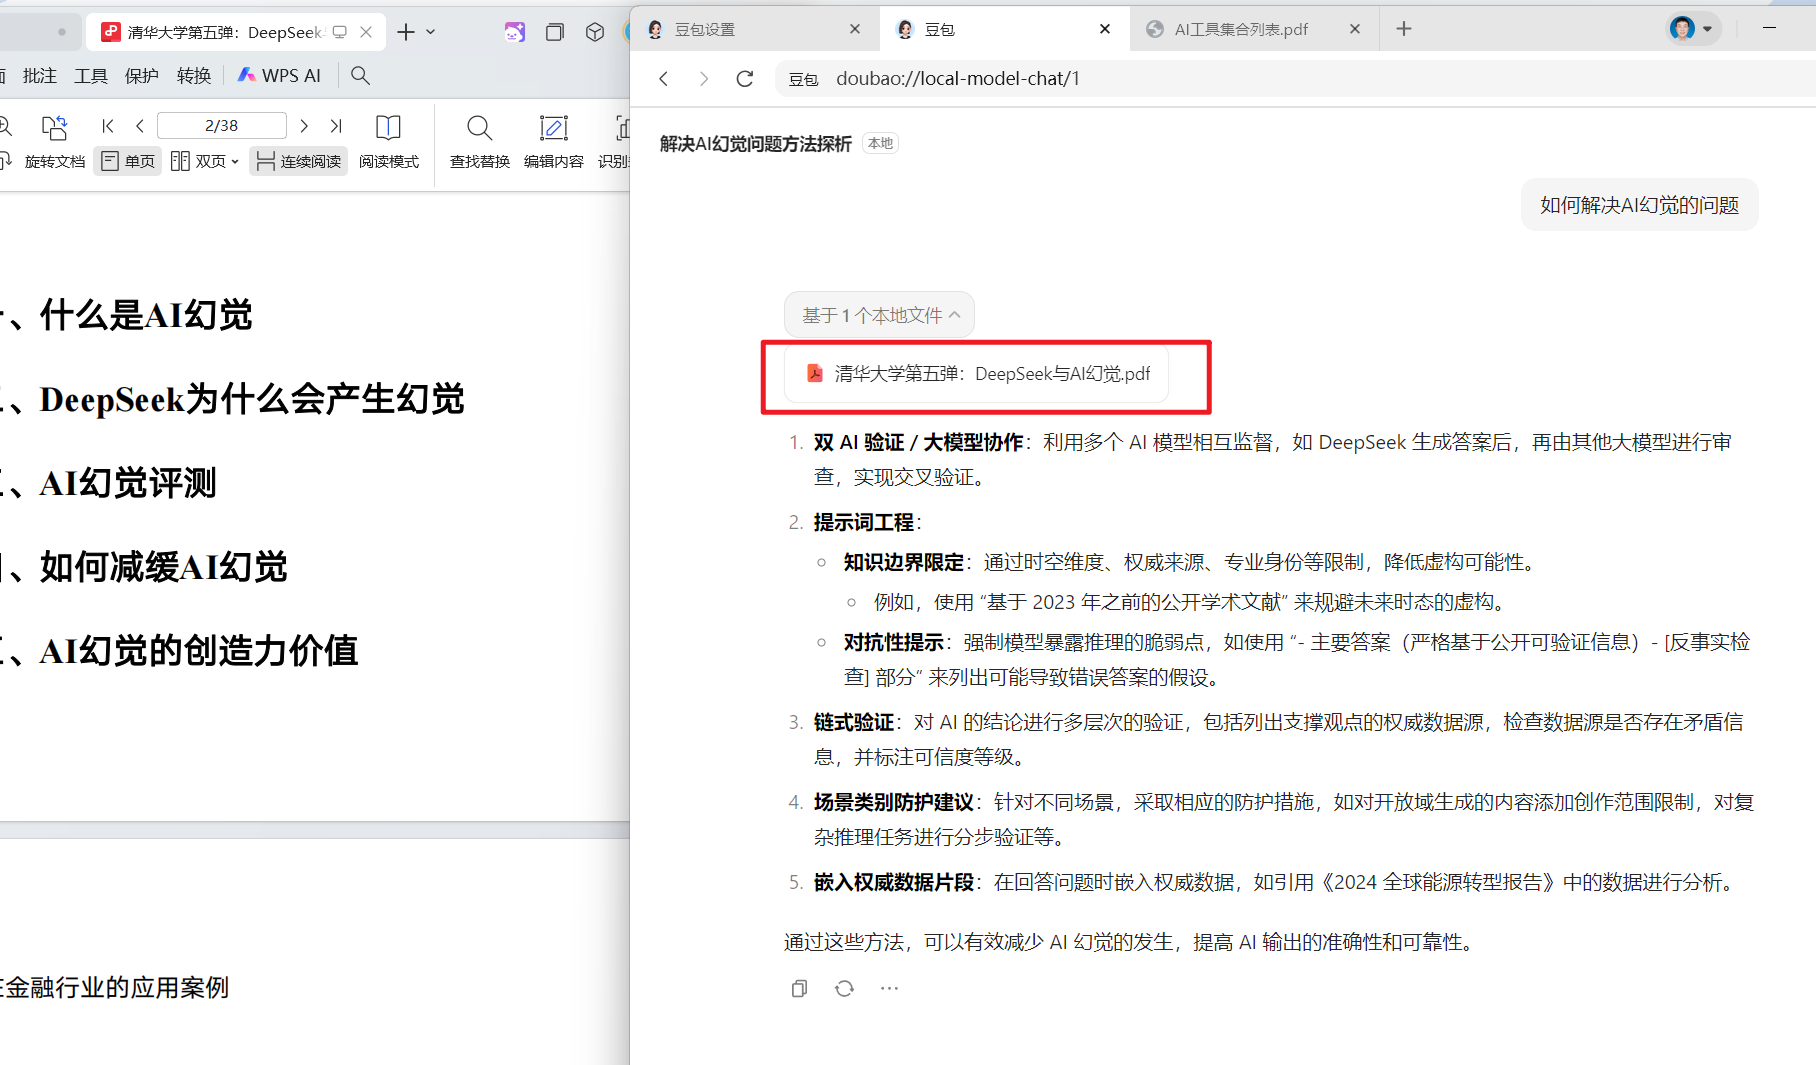Close the 豆包 tab

1105,29
